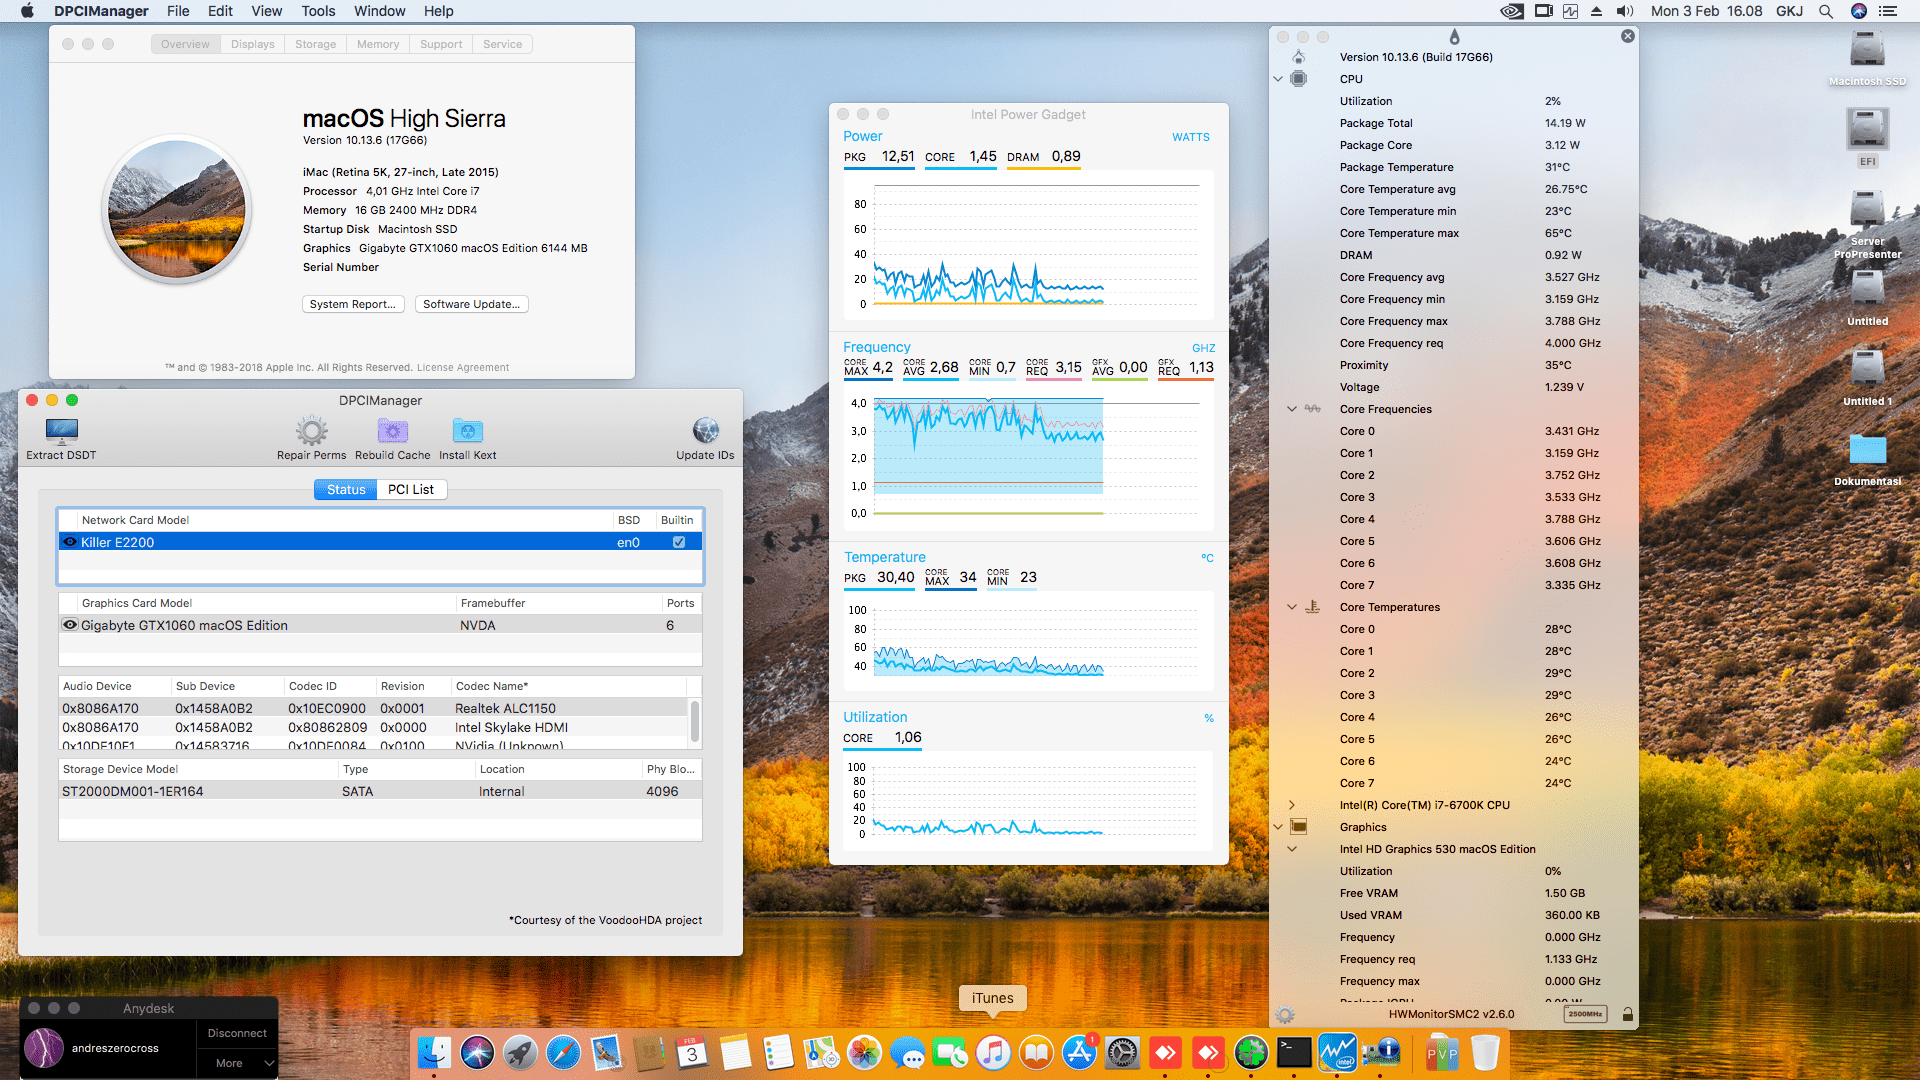Open the Tools menu
The image size is (1920, 1080).
click(x=318, y=11)
